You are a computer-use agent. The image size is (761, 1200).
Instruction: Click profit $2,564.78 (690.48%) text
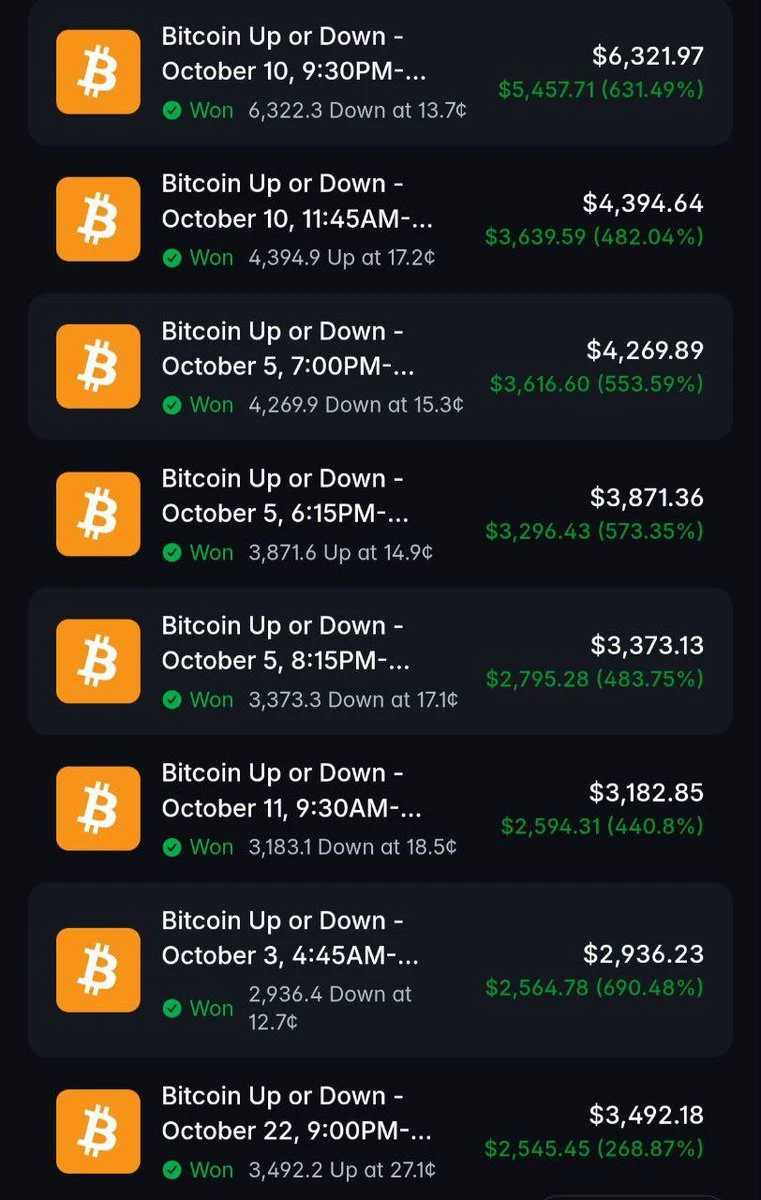coord(595,988)
